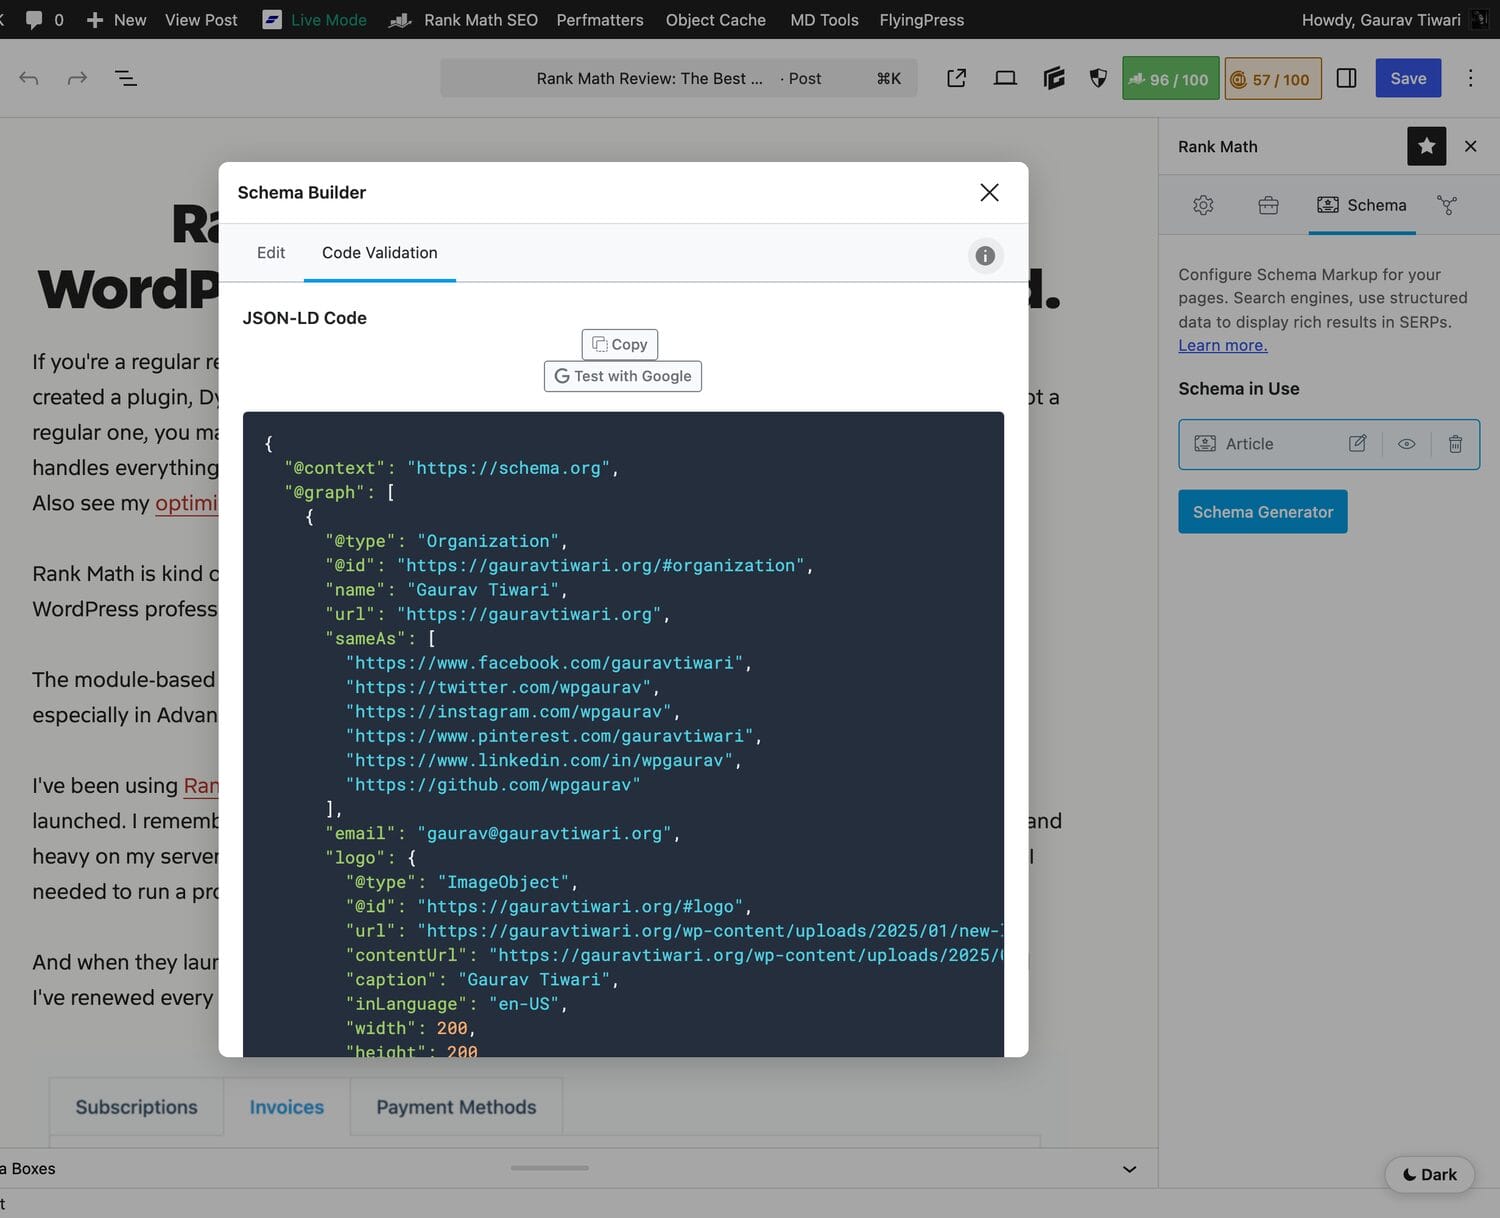Open Rank Math SEO admin menu
The height and width of the screenshot is (1218, 1500).
click(463, 20)
